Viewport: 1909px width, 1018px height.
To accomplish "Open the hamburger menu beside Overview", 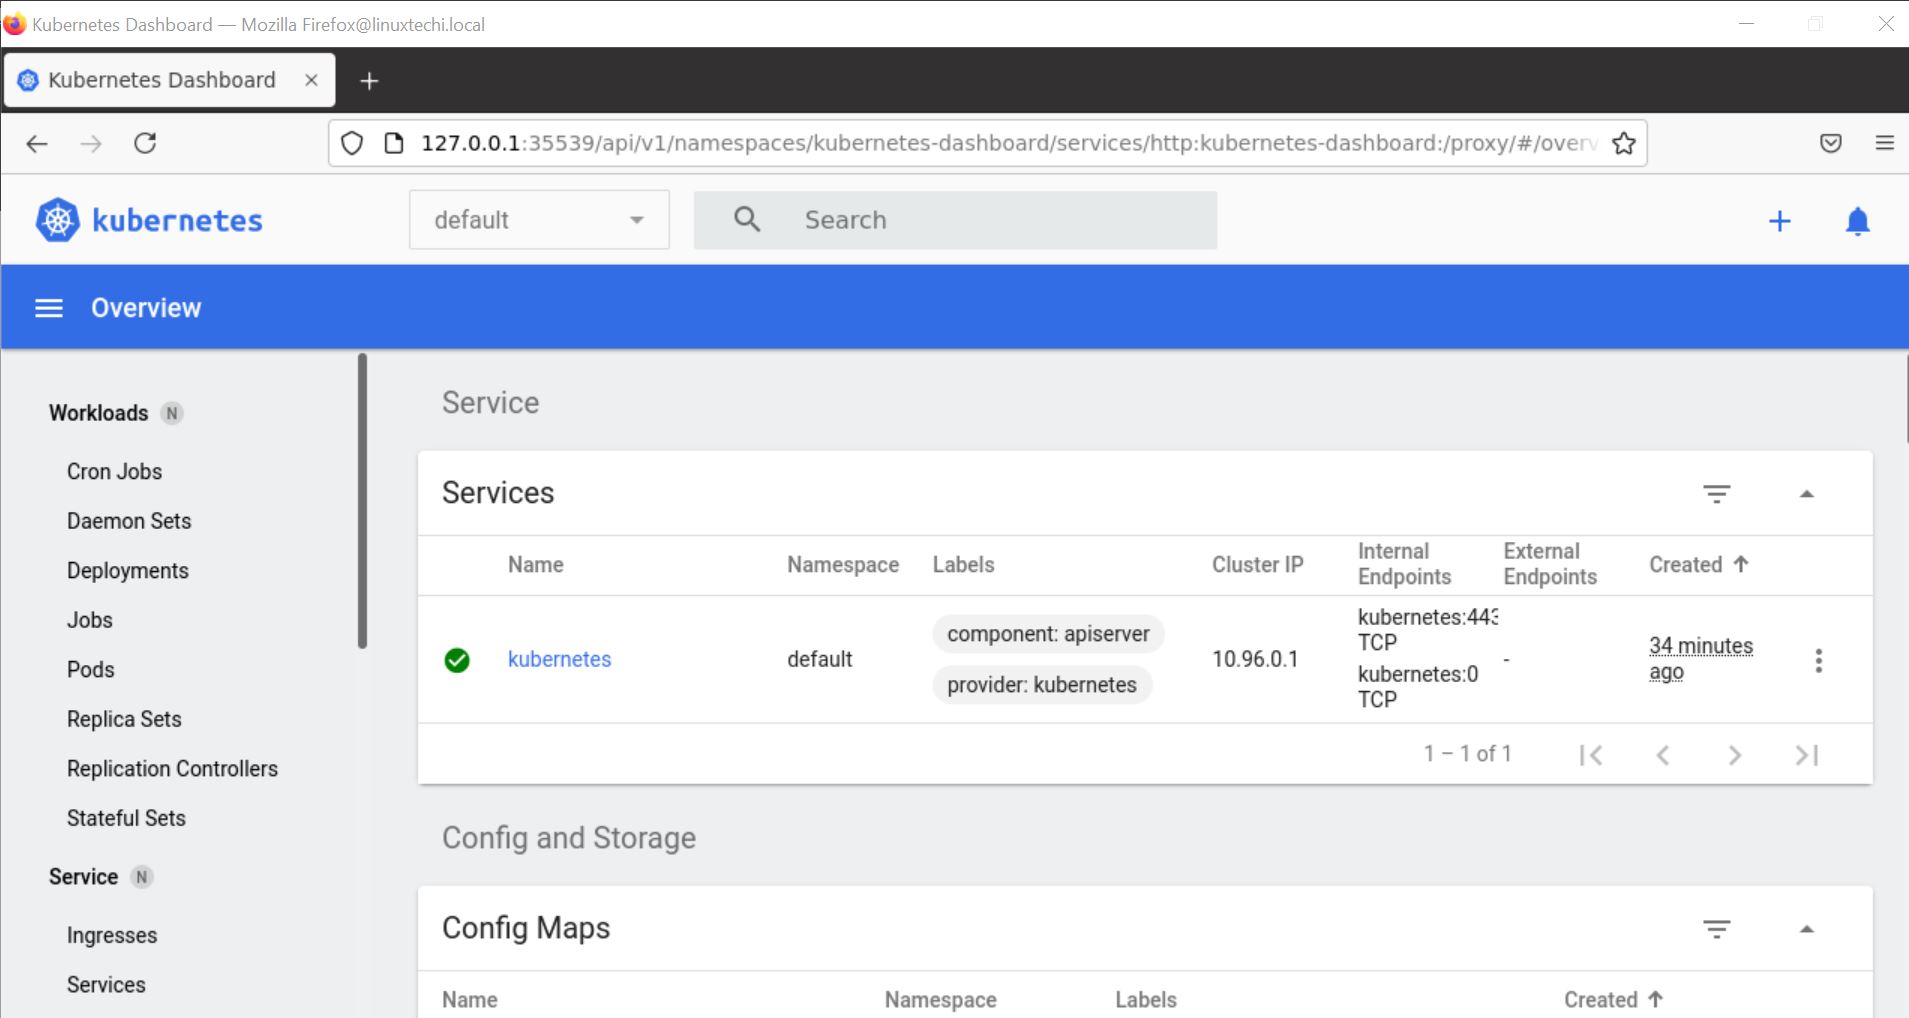I will click(49, 308).
